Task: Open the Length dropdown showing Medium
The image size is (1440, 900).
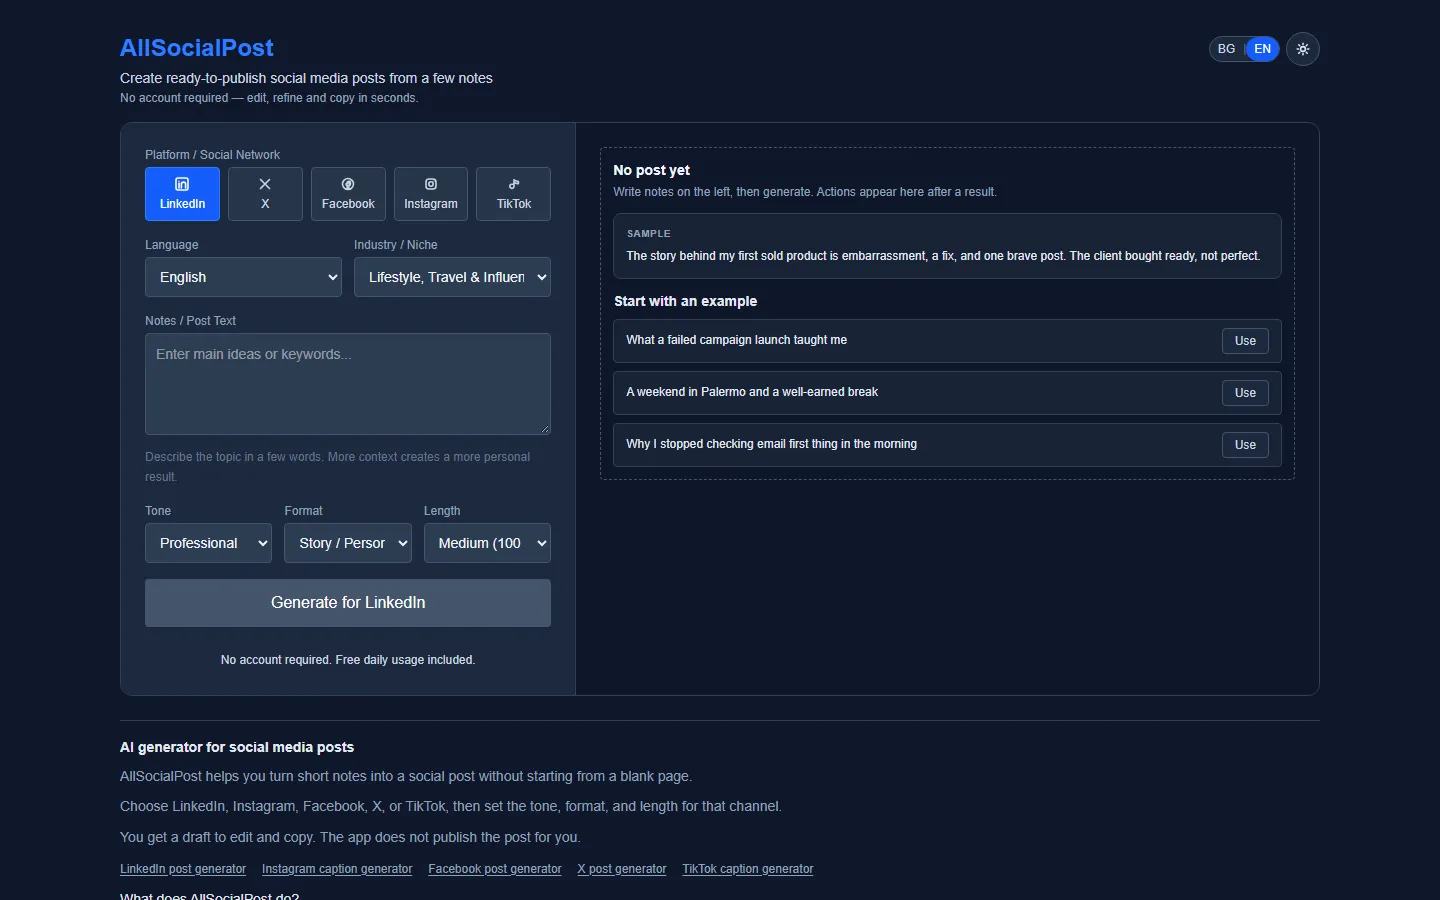Action: tap(487, 543)
